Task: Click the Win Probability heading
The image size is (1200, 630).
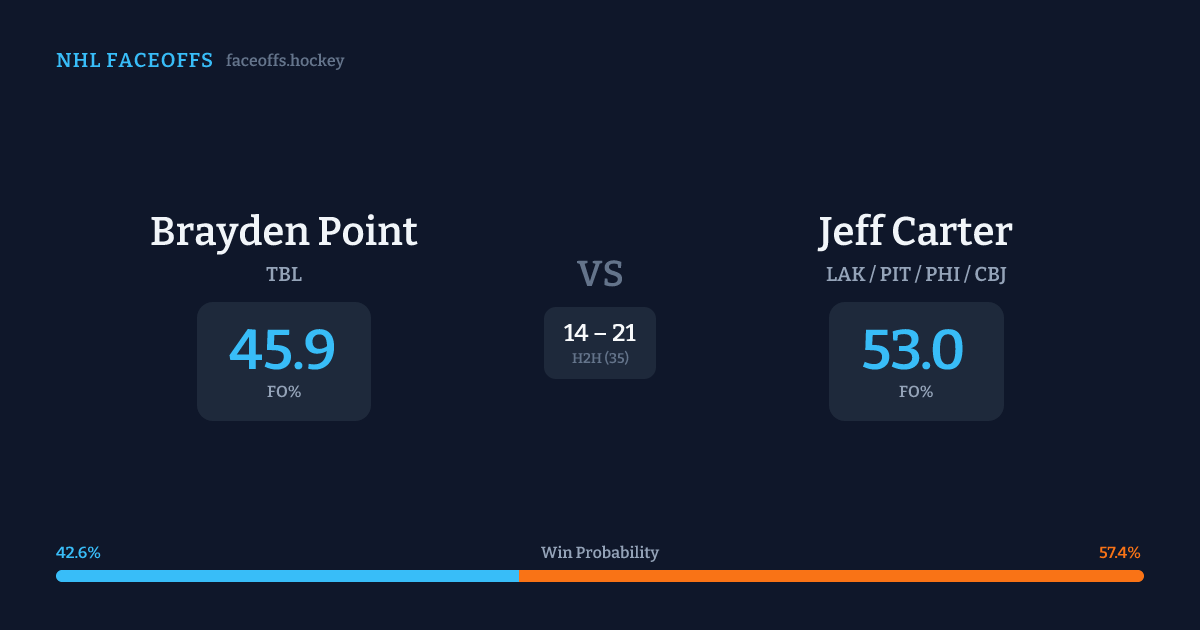Action: (600, 553)
